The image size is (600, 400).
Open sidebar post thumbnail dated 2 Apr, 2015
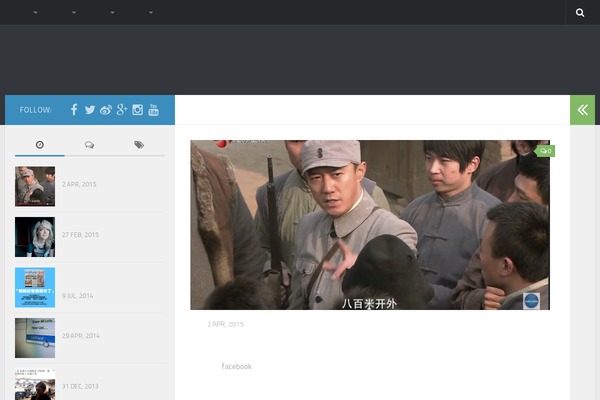[35, 186]
